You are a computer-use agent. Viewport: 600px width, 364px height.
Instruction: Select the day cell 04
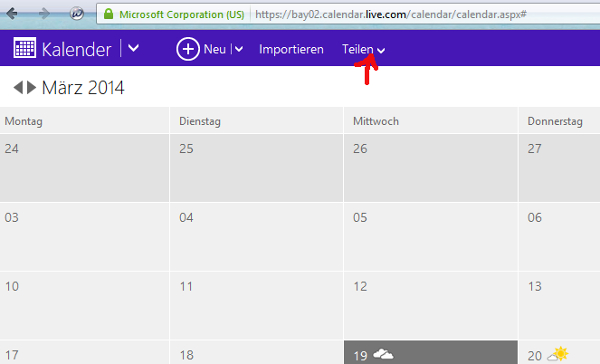[256, 237]
